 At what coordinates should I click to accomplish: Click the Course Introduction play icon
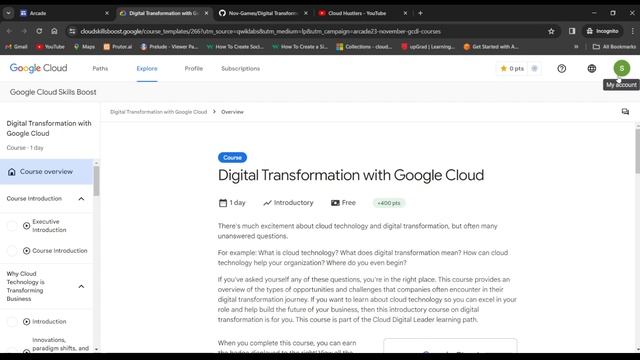pos(27,251)
